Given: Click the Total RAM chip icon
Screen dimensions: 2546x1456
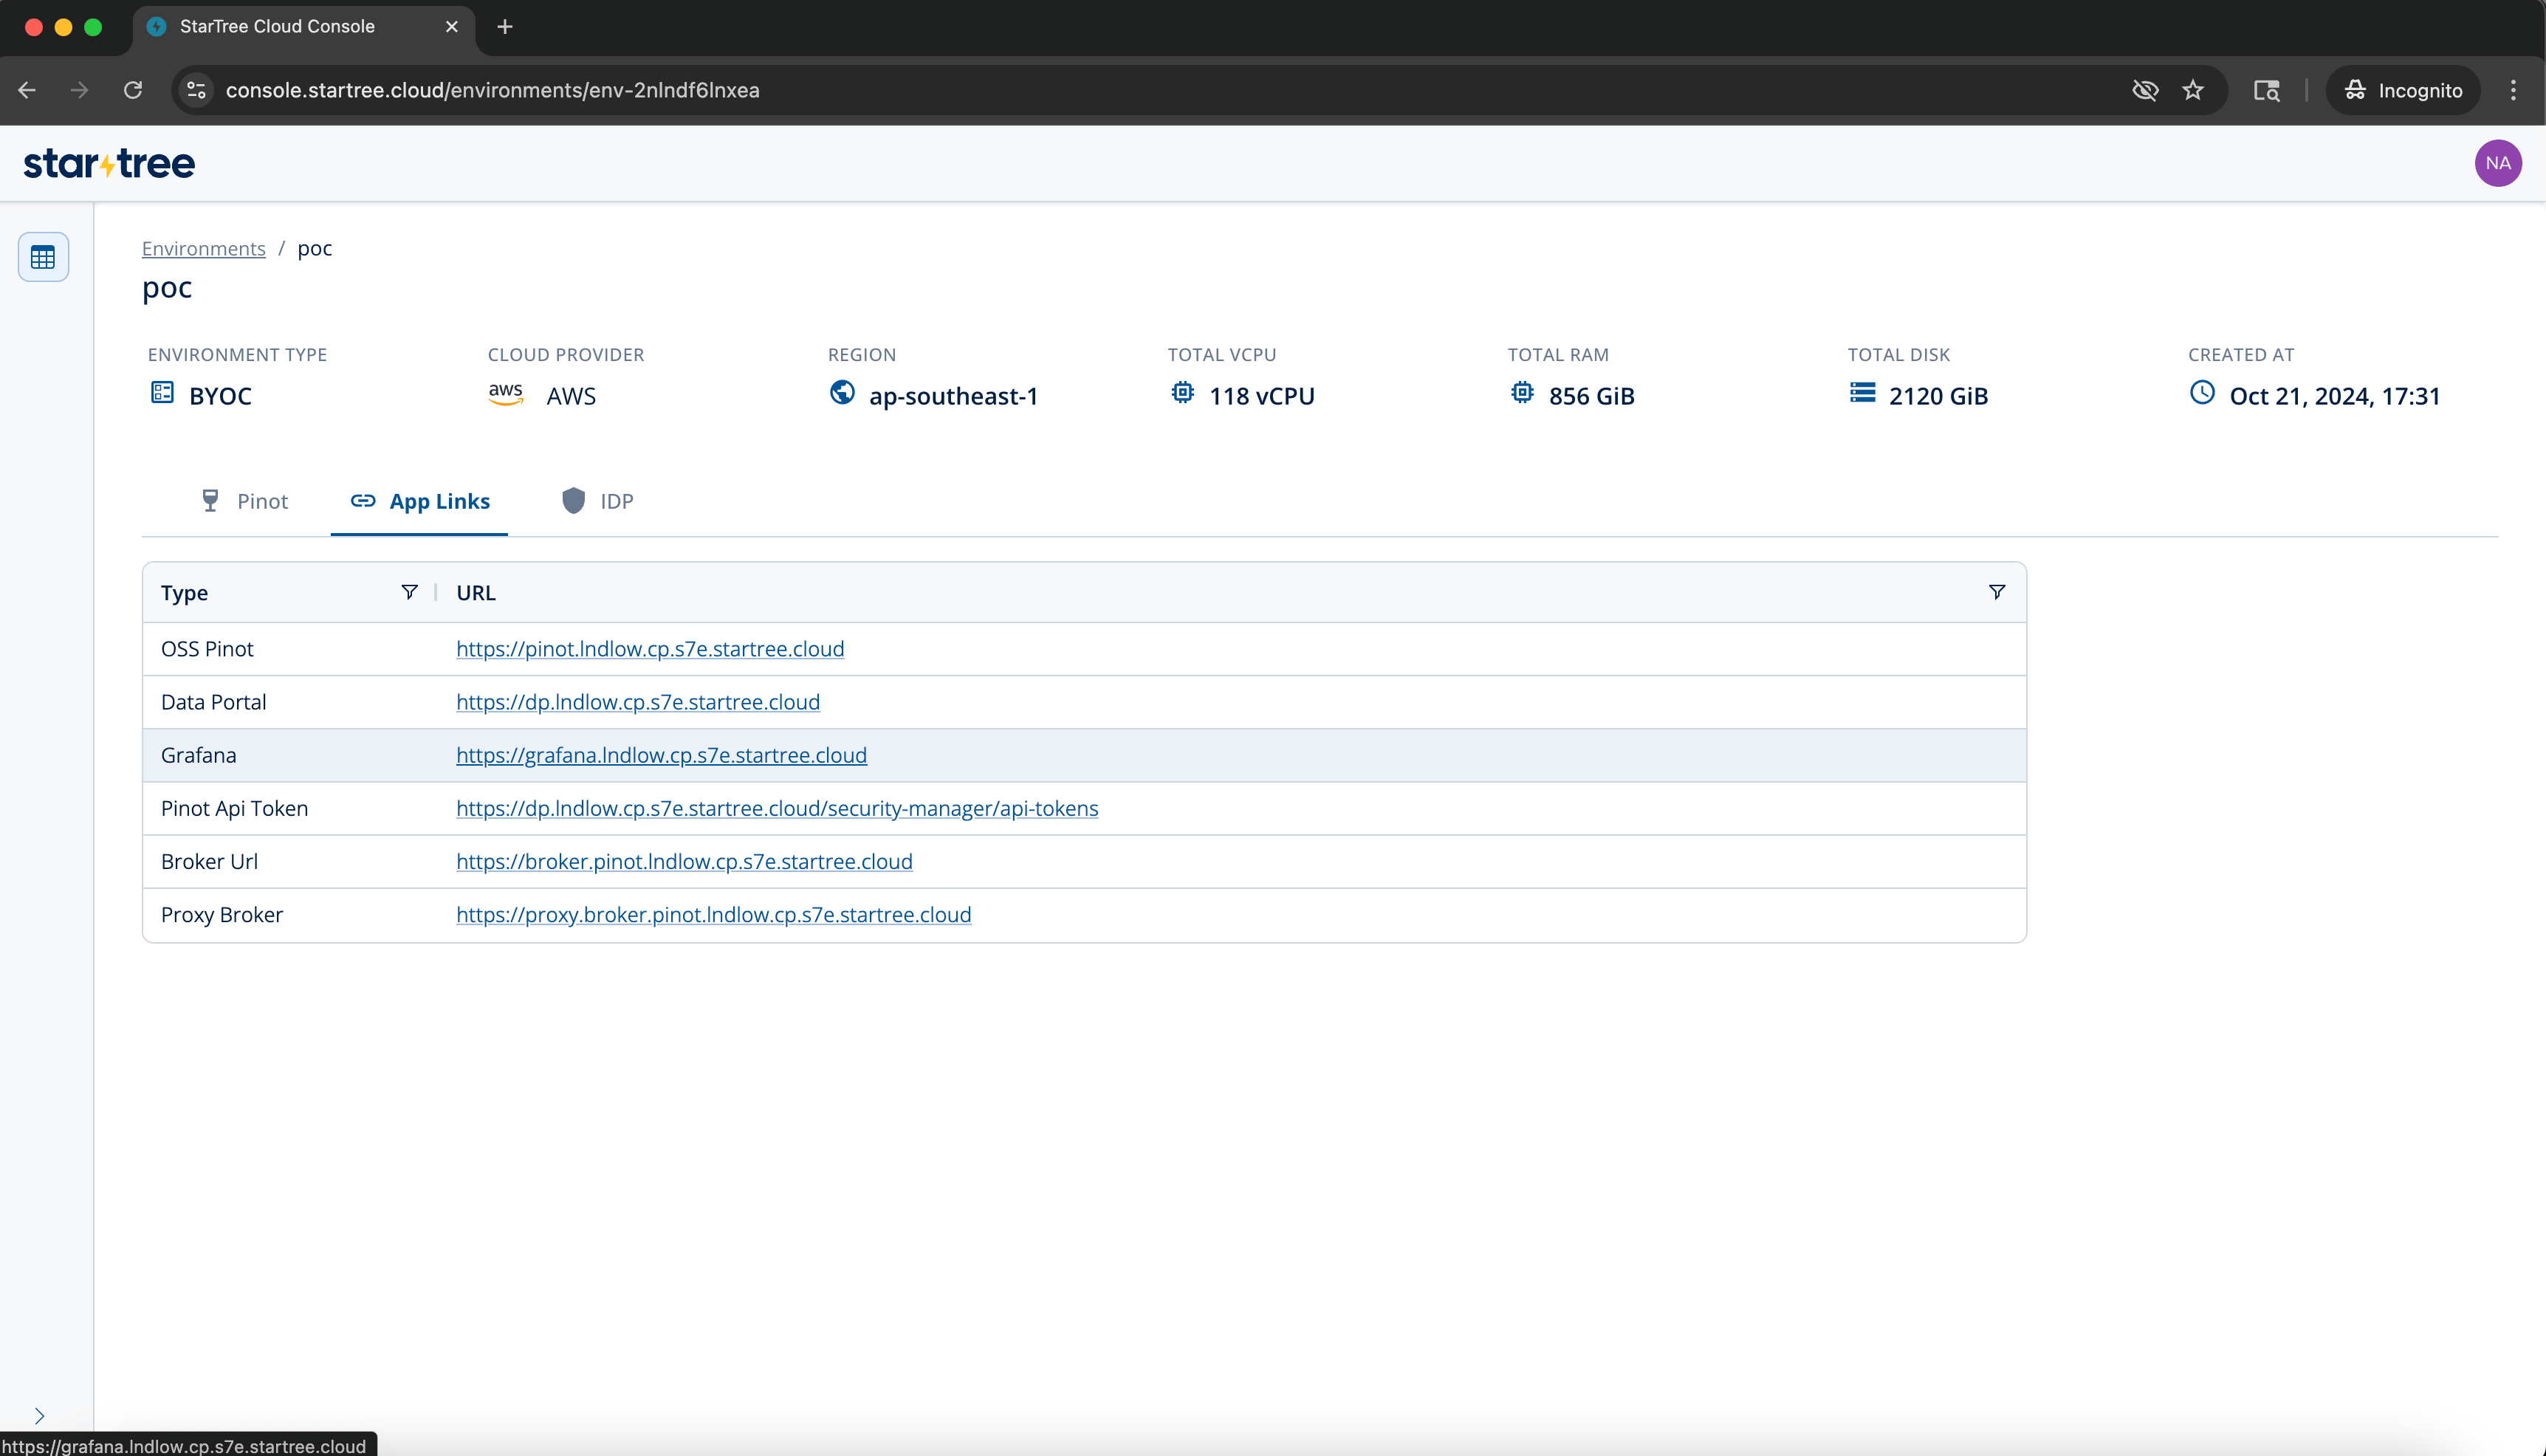Looking at the screenshot, I should coord(1522,393).
